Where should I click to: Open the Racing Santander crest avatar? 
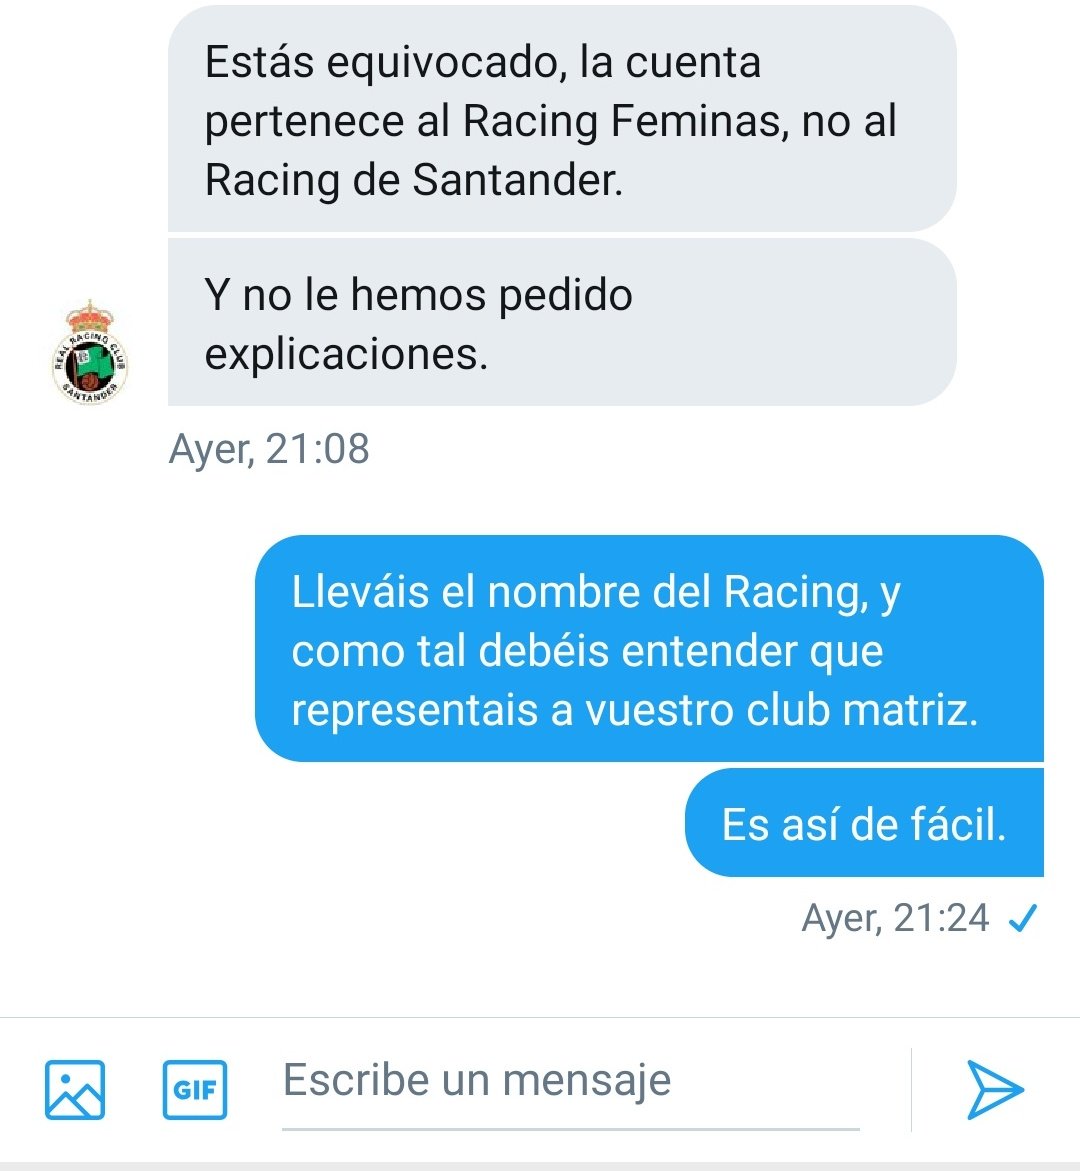coord(90,352)
